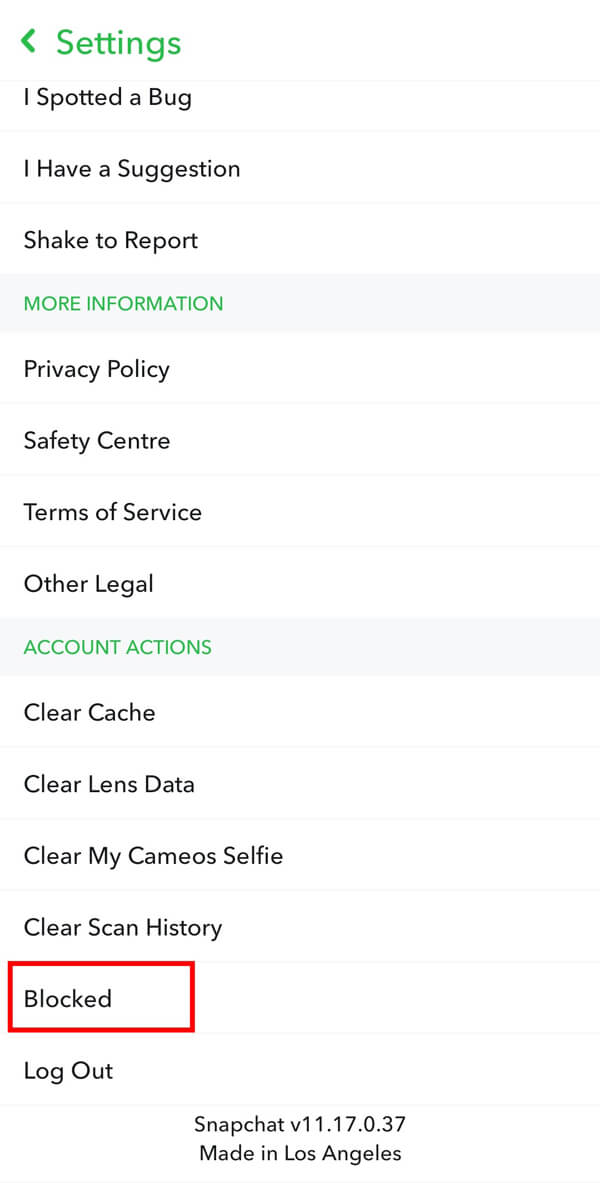Tap the ACCOUNT ACTIONS section header
This screenshot has width=600, height=1183.
[117, 647]
